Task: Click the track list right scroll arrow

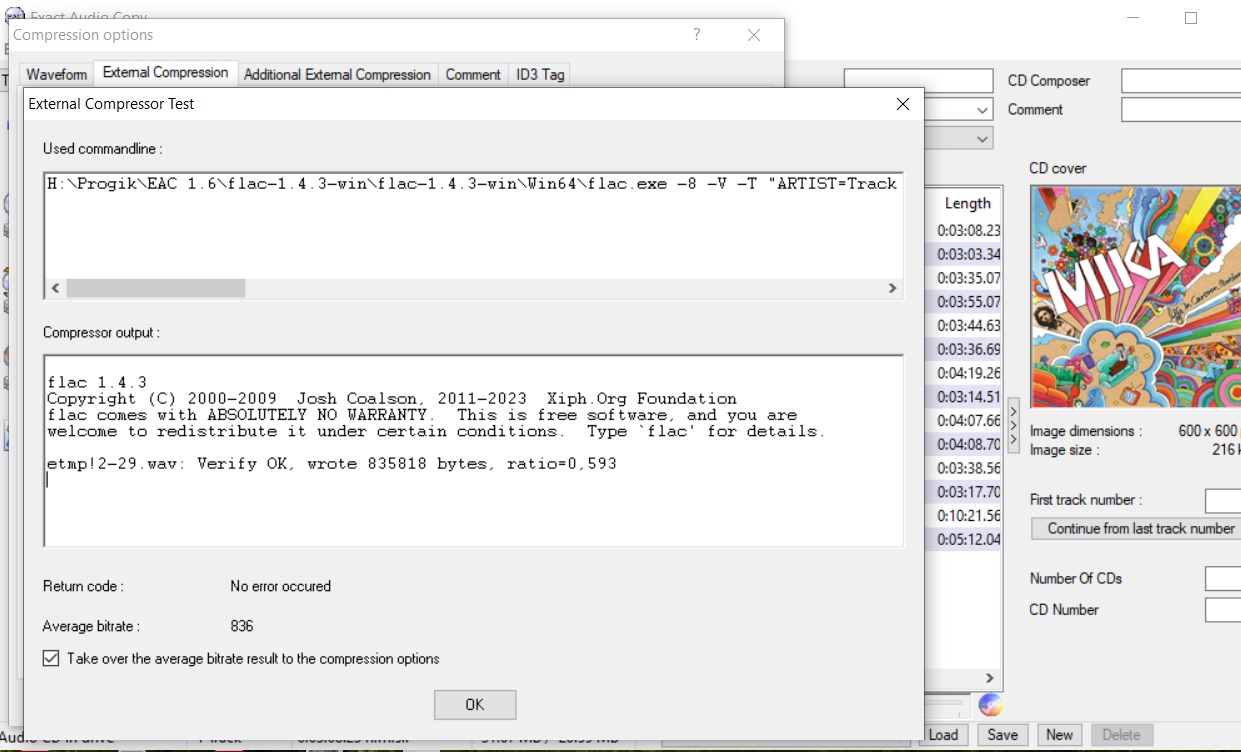Action: (990, 678)
